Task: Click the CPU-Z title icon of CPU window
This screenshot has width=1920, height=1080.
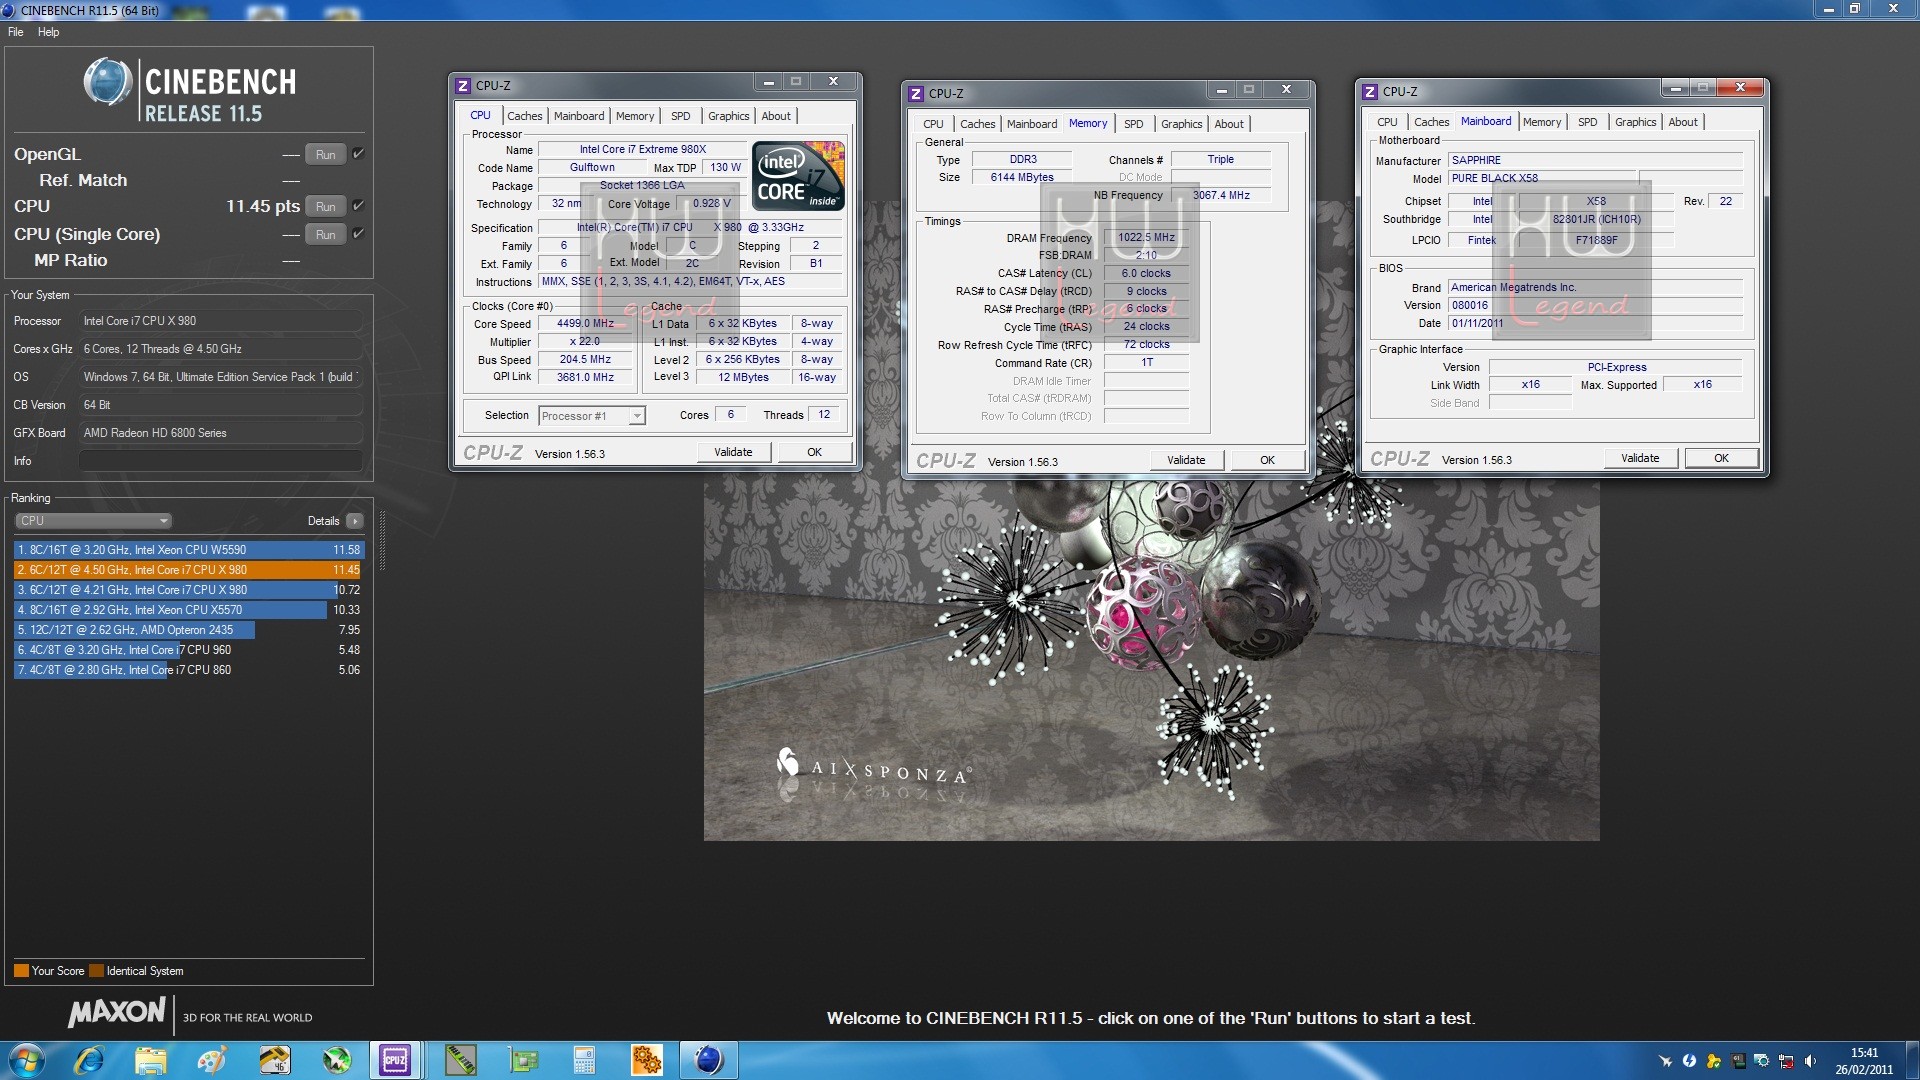Action: 462,86
